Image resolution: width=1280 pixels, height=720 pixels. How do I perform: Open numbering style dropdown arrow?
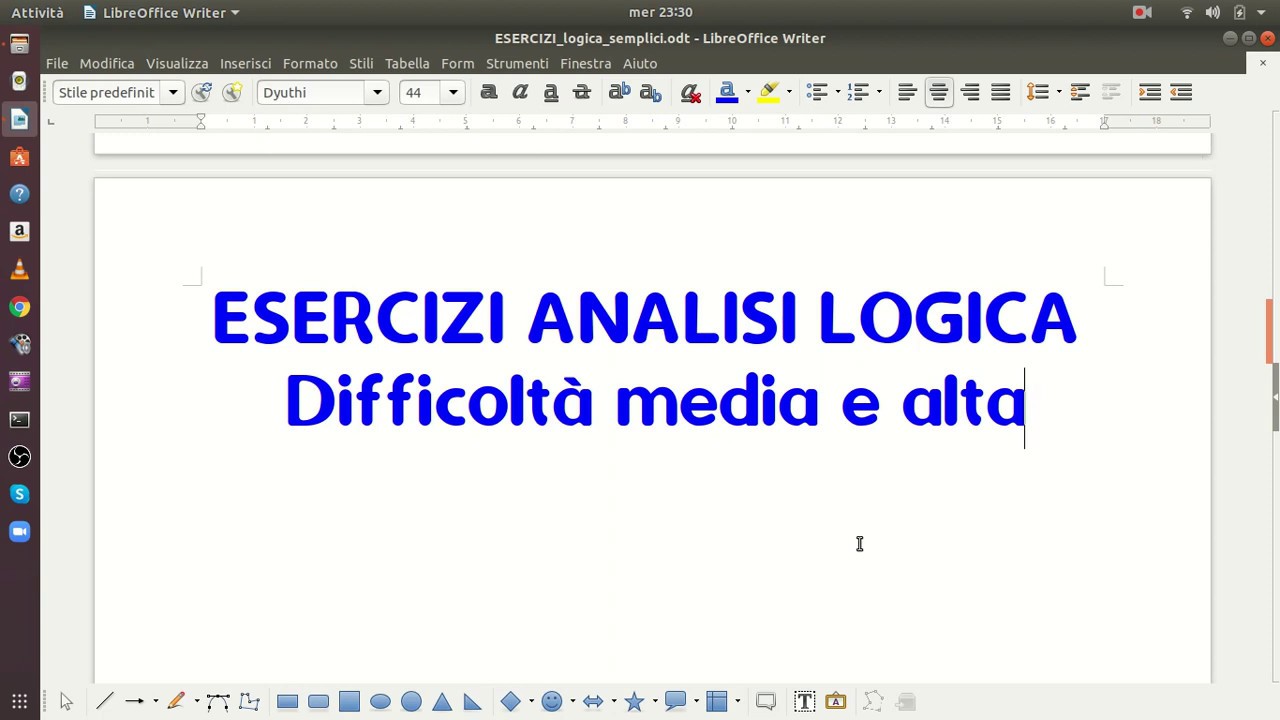pyautogui.click(x=879, y=92)
